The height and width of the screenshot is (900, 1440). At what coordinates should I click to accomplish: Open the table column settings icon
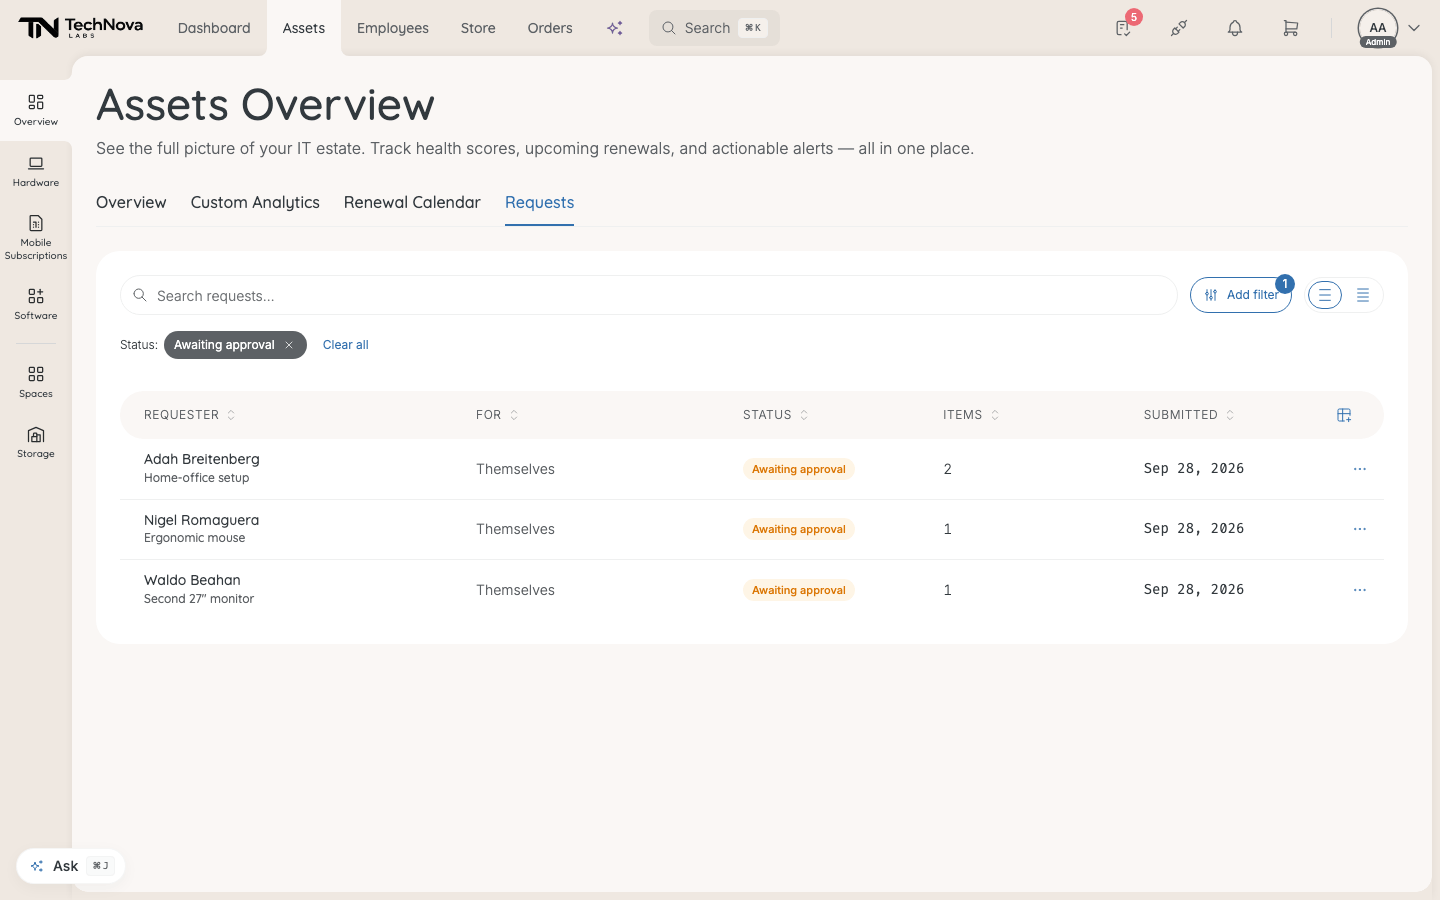pos(1344,415)
